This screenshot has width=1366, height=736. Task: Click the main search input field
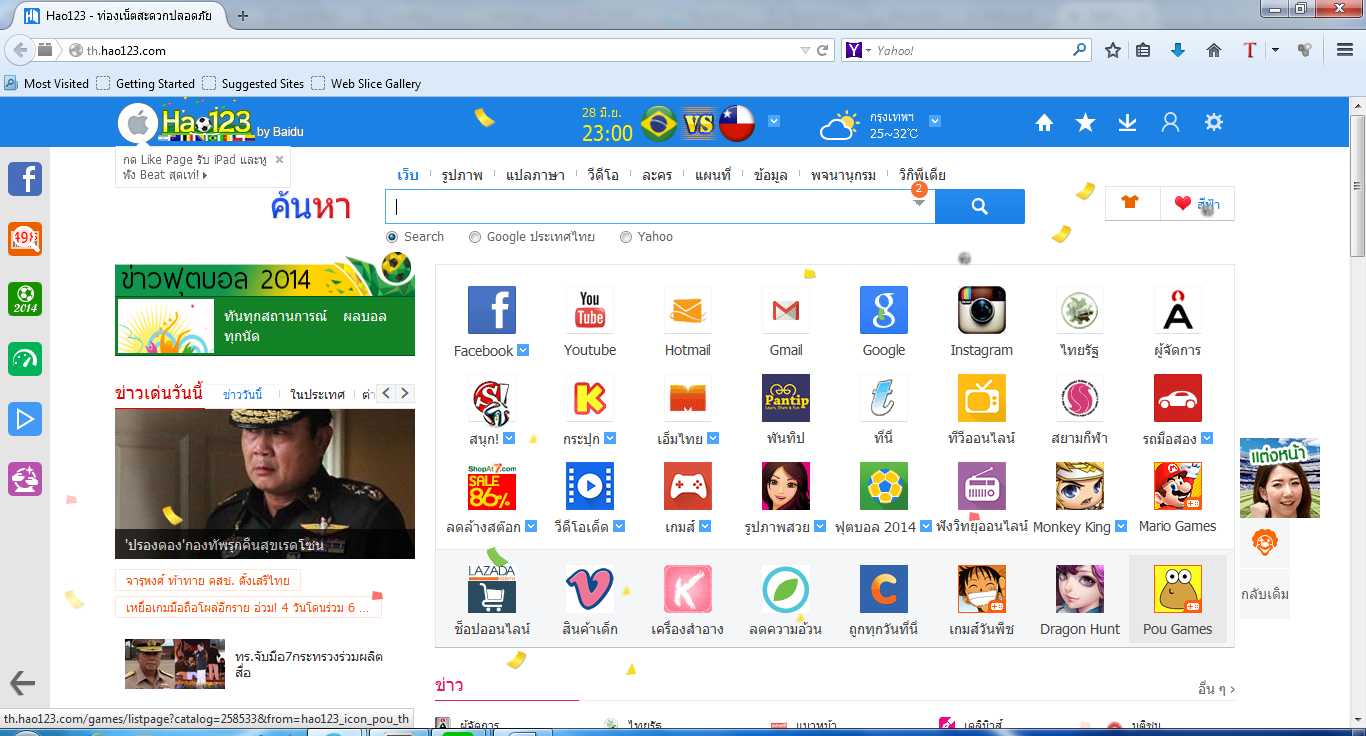tap(660, 206)
